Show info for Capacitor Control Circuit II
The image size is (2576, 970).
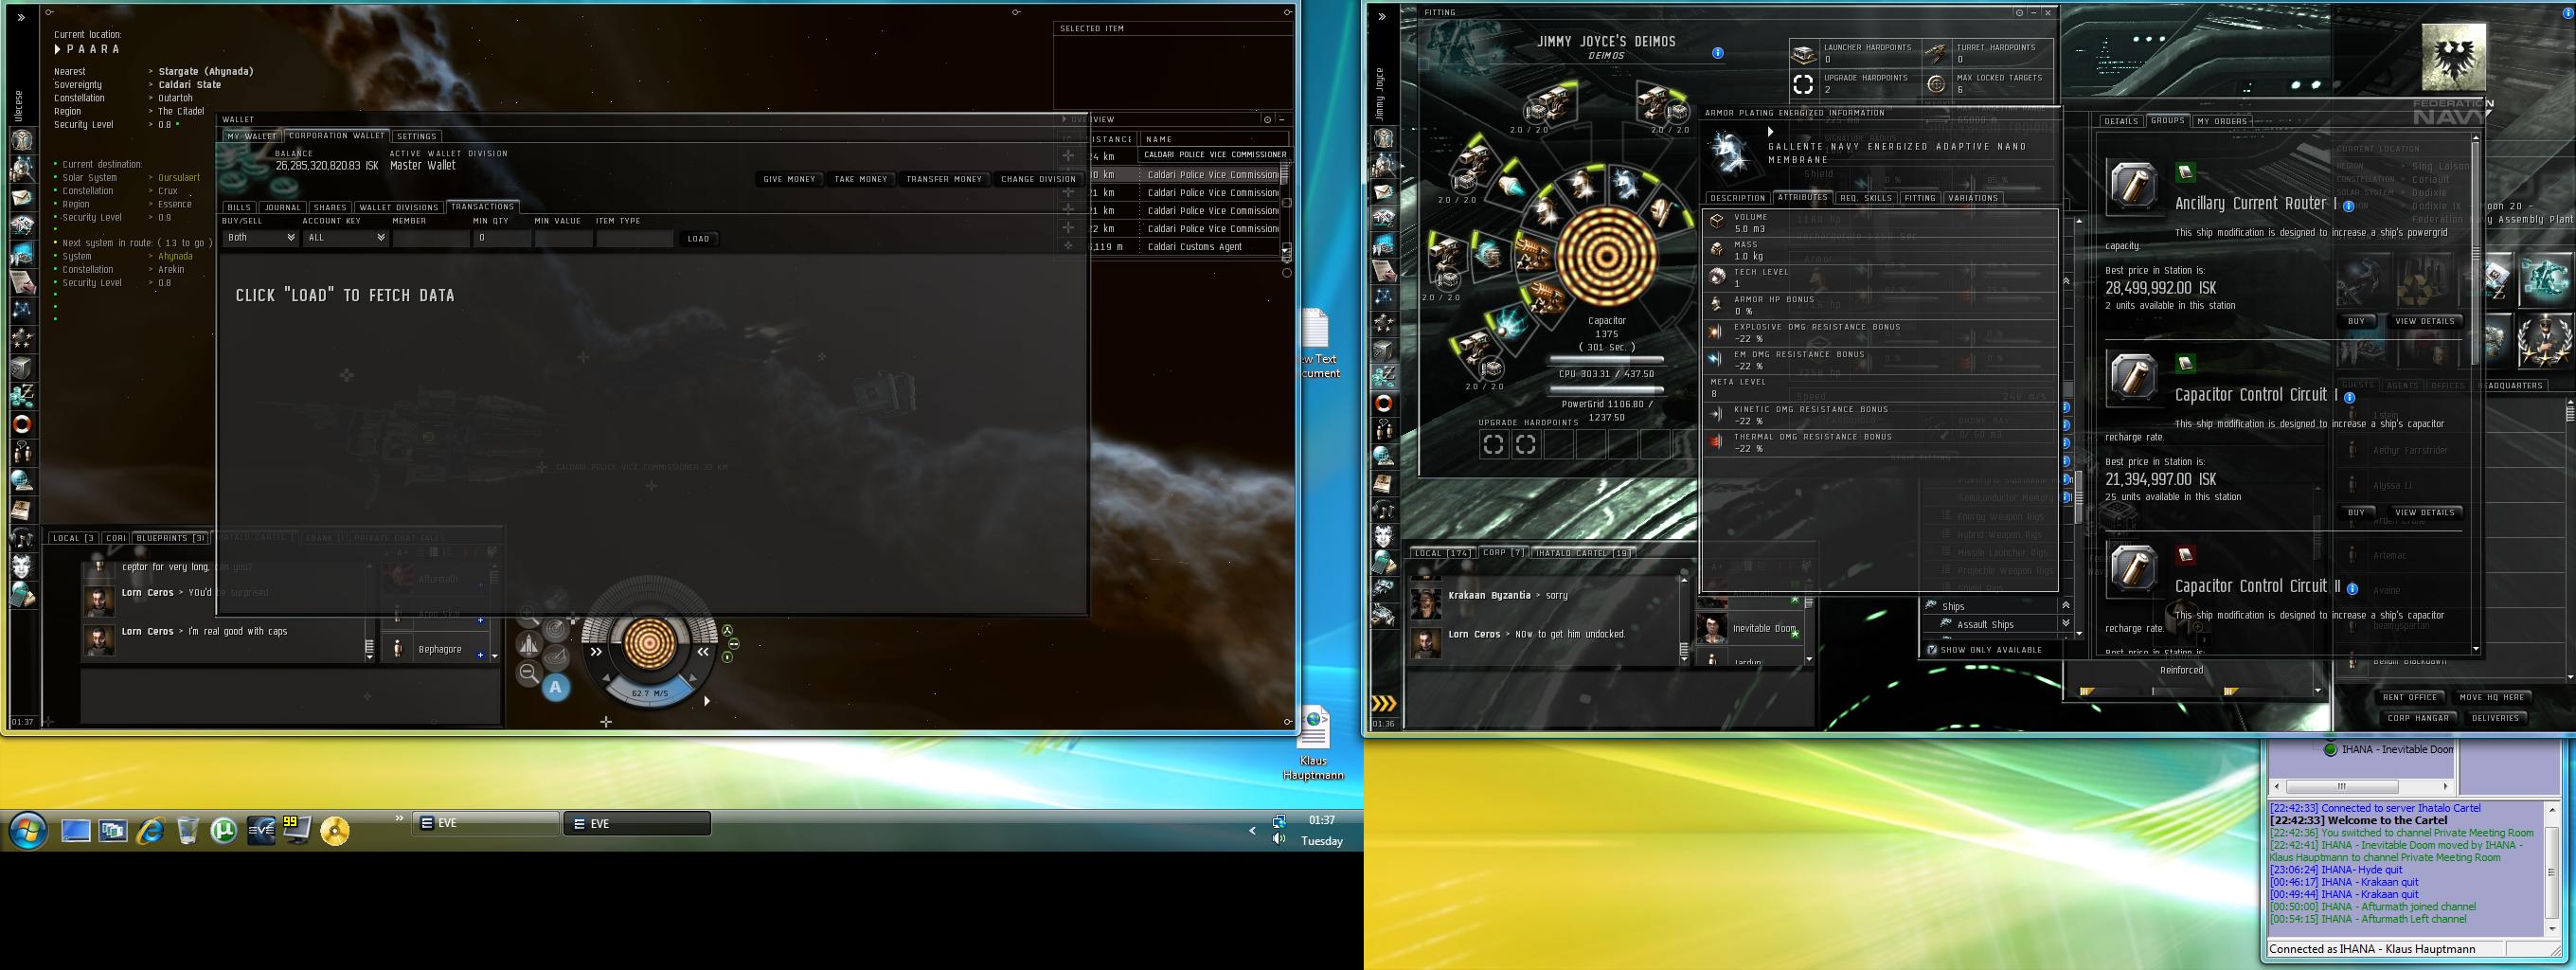[2353, 588]
